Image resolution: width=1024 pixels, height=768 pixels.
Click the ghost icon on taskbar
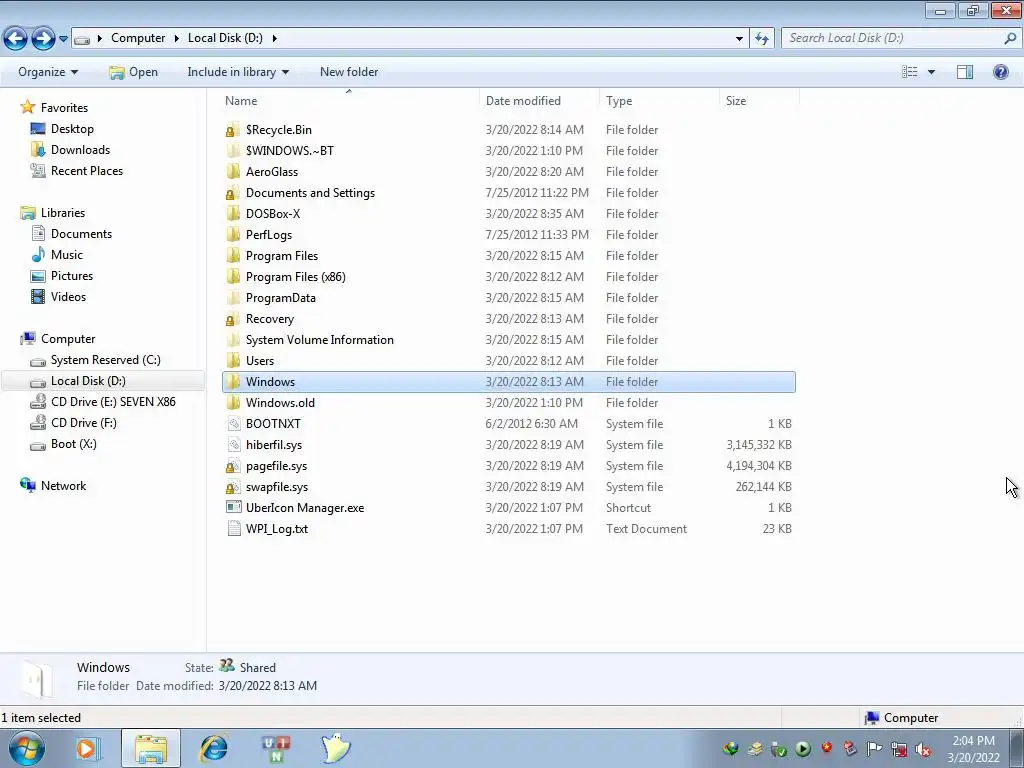pos(336,748)
